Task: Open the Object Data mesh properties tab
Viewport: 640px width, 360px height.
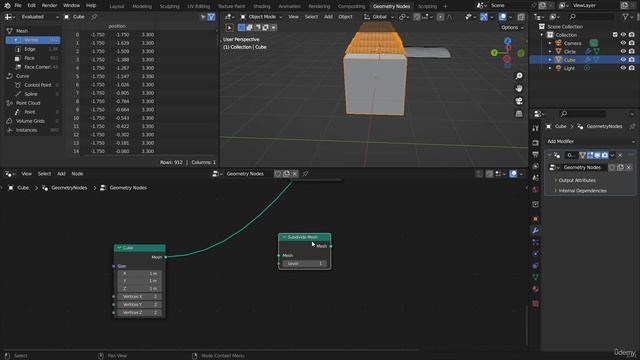Action: click(536, 277)
